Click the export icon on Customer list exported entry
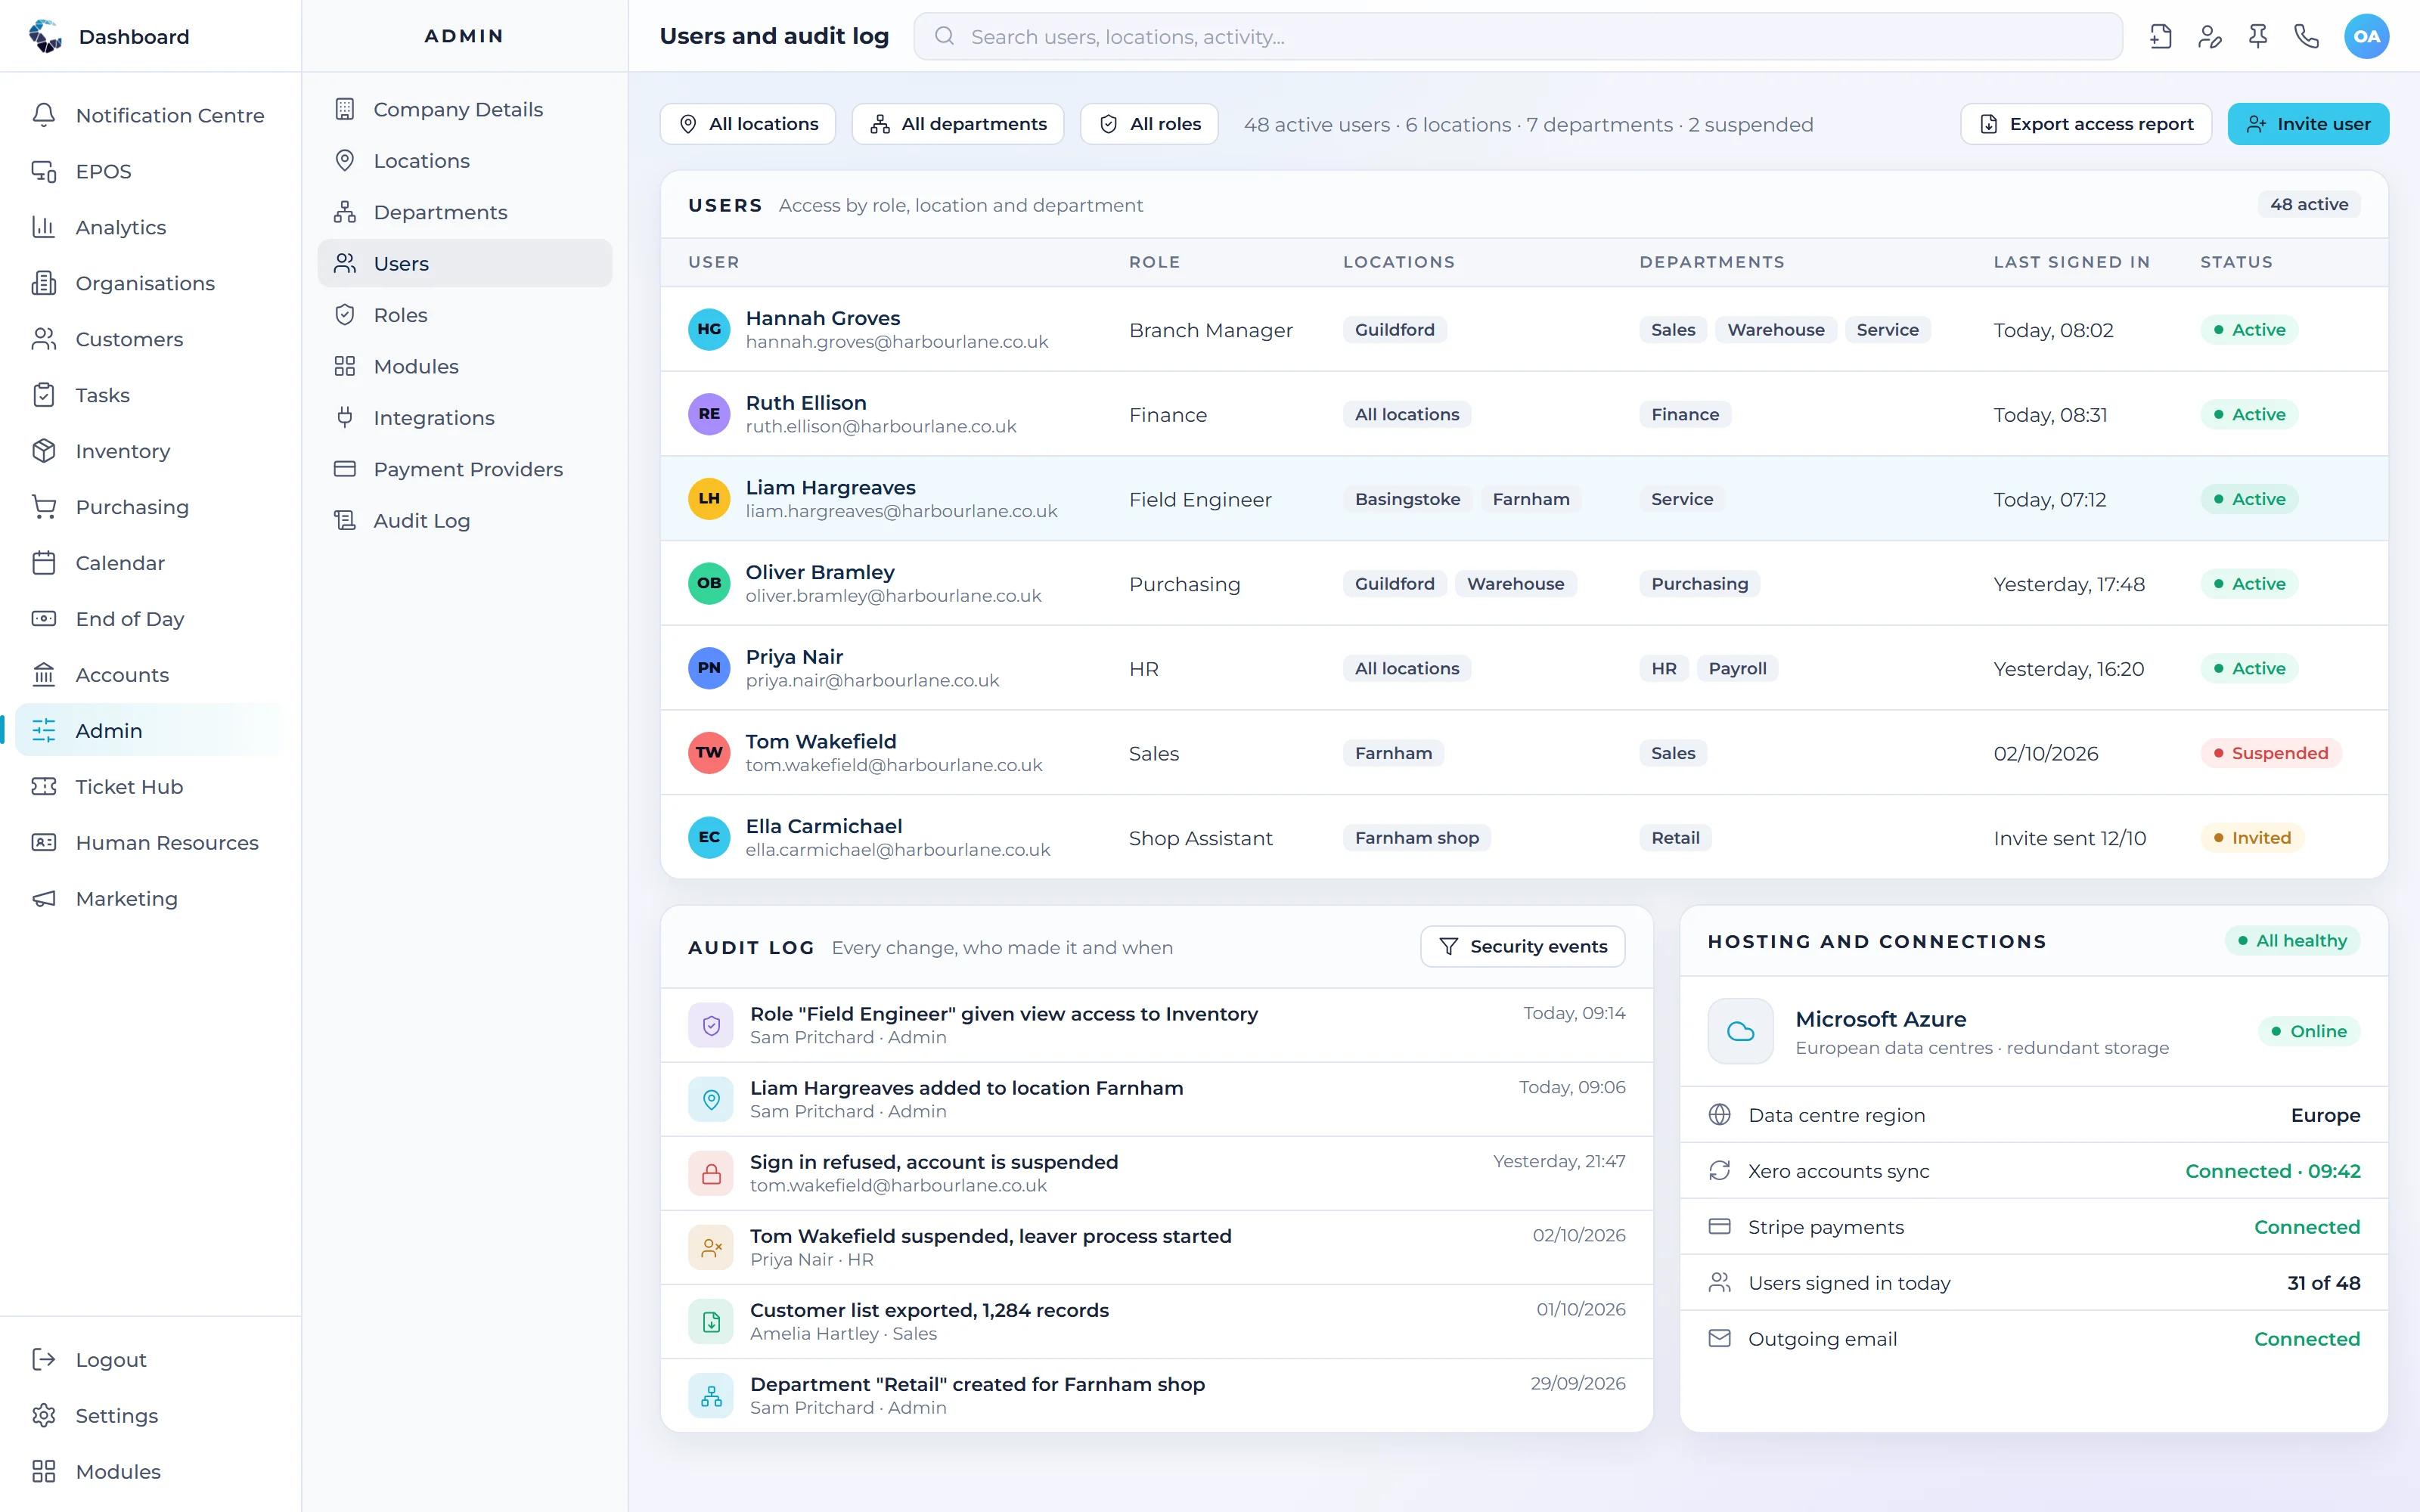The width and height of the screenshot is (2420, 1512). tap(711, 1321)
